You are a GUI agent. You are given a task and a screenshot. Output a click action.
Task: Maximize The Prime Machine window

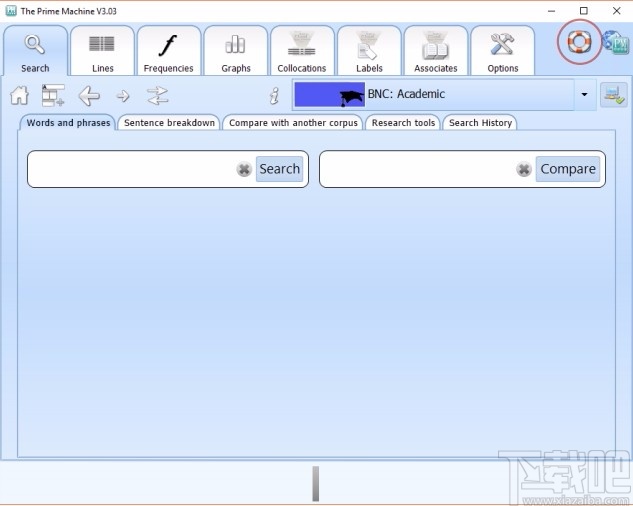click(x=584, y=11)
